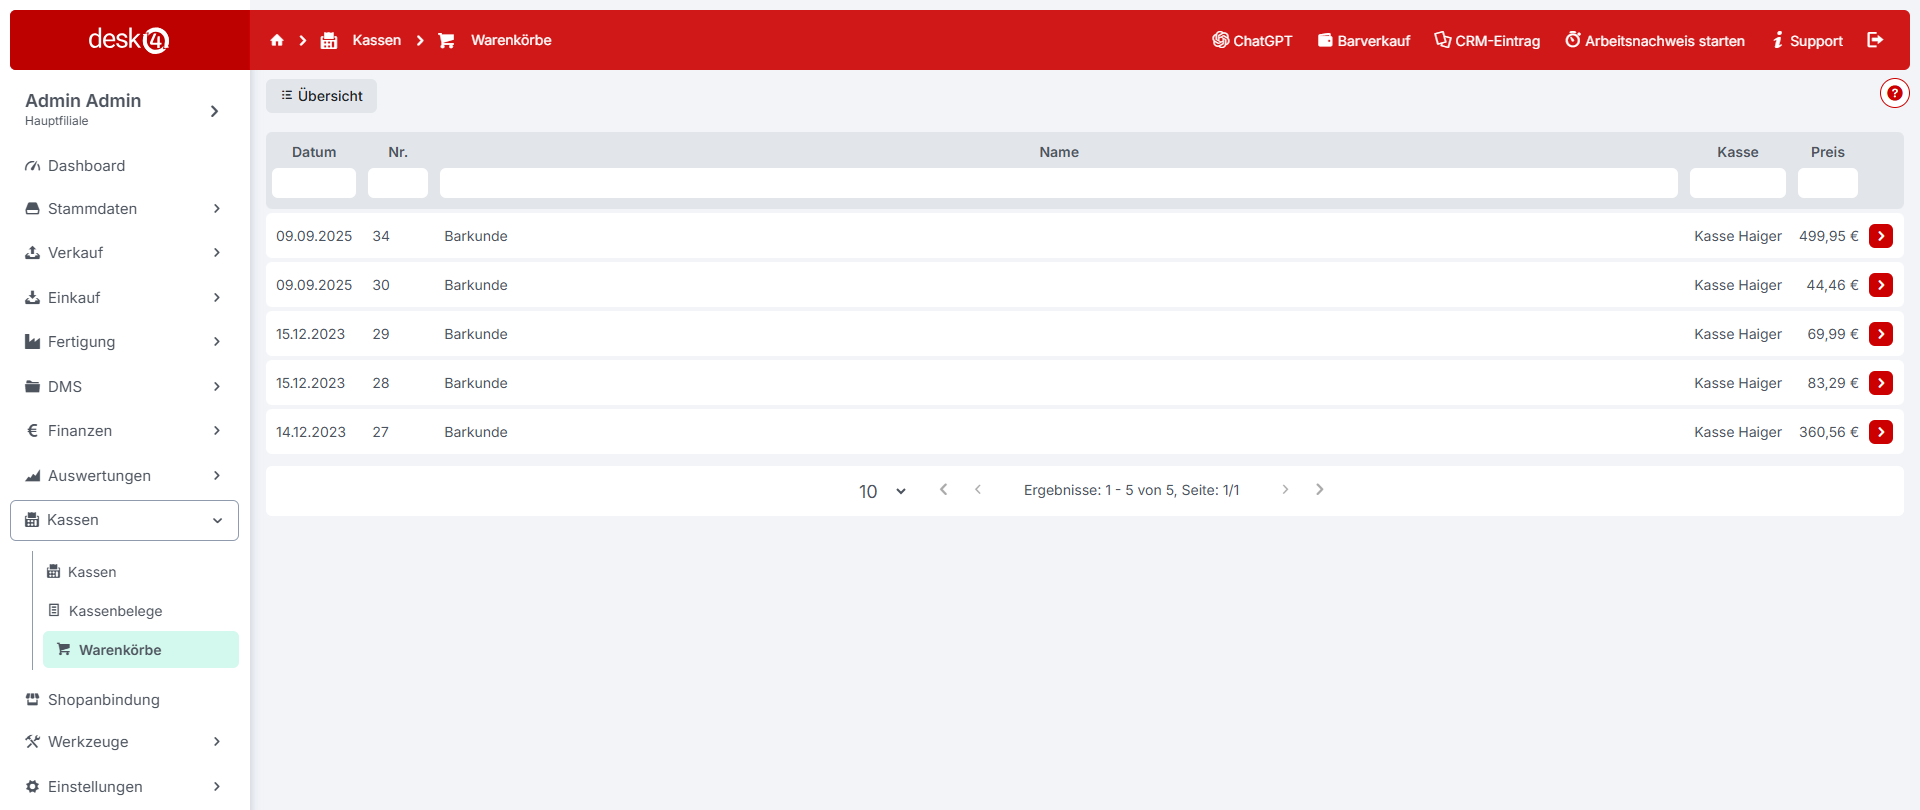Viewport: 1920px width, 810px height.
Task: Click the logout icon in top bar
Action: point(1875,40)
